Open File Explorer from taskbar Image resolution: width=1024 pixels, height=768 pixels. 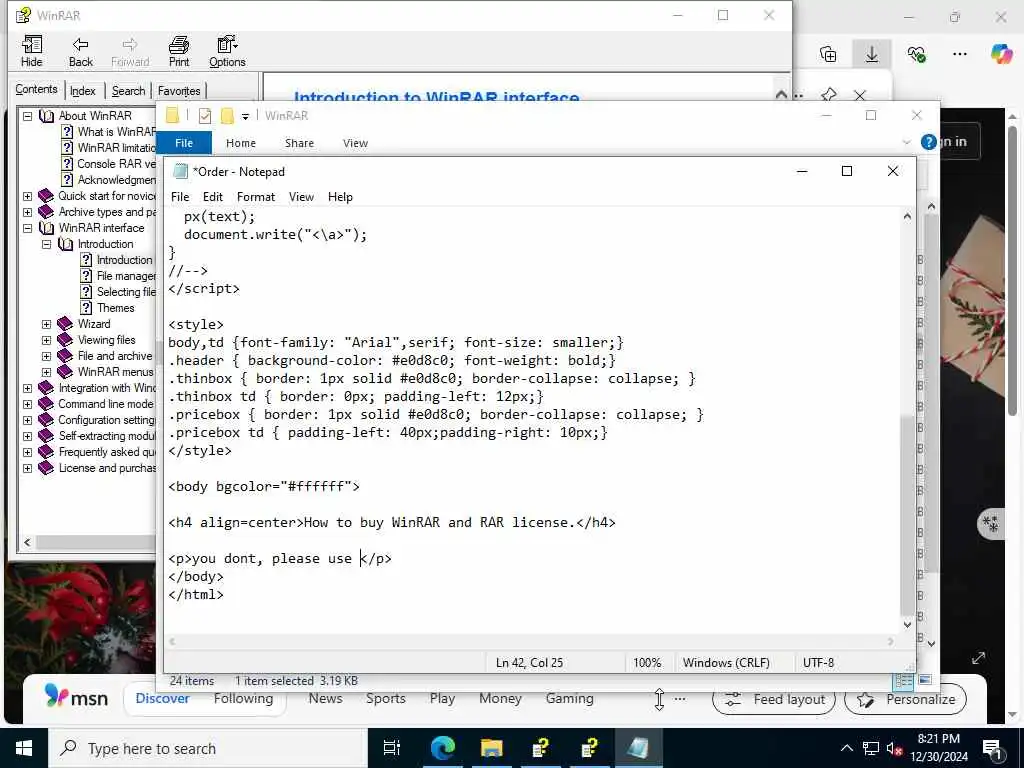pos(491,748)
